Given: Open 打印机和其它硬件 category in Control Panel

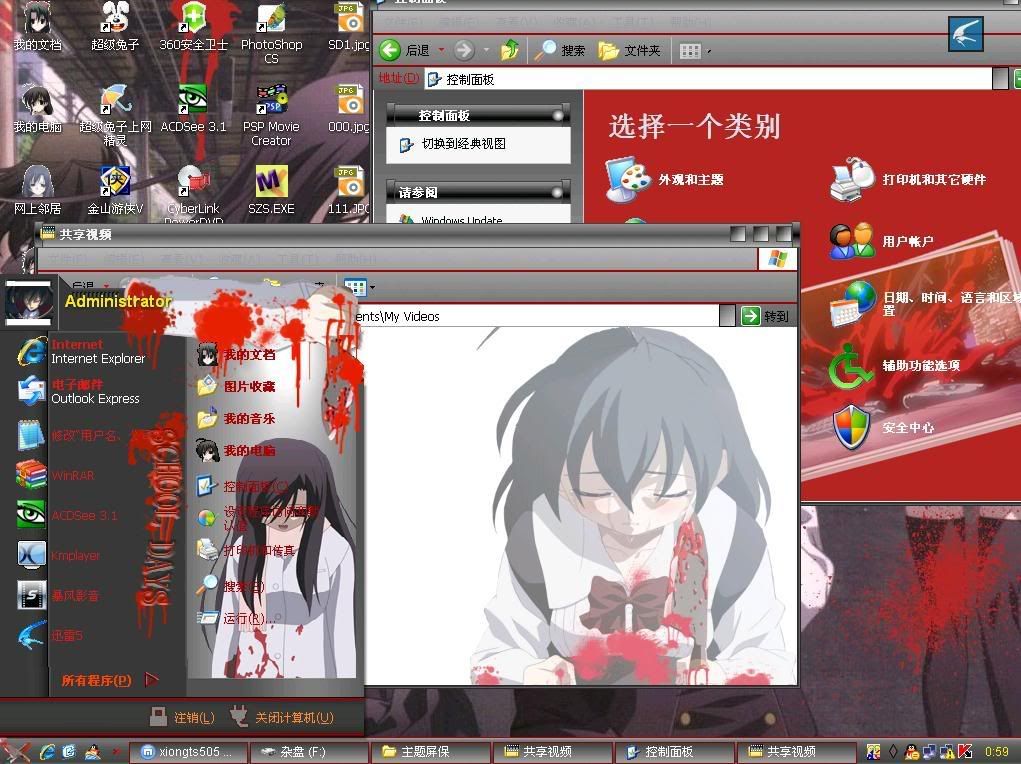Looking at the screenshot, I should tap(908, 179).
